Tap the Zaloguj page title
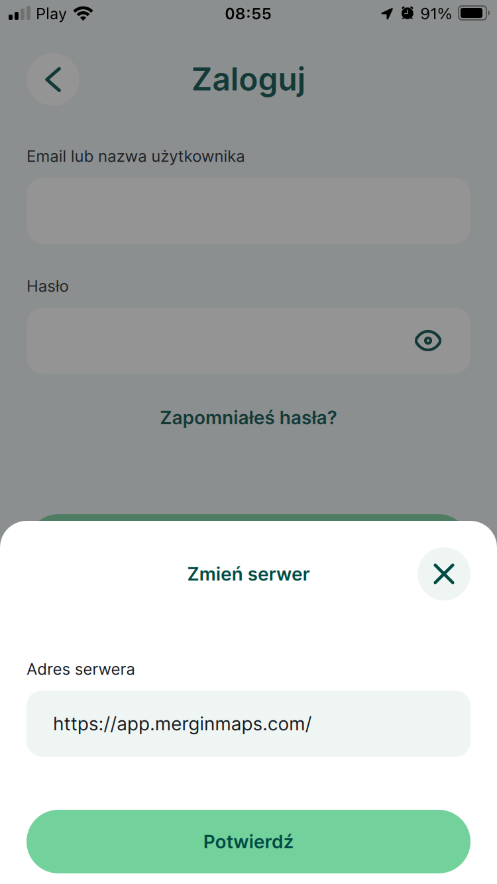Image resolution: width=497 pixels, height=884 pixels. click(x=248, y=80)
